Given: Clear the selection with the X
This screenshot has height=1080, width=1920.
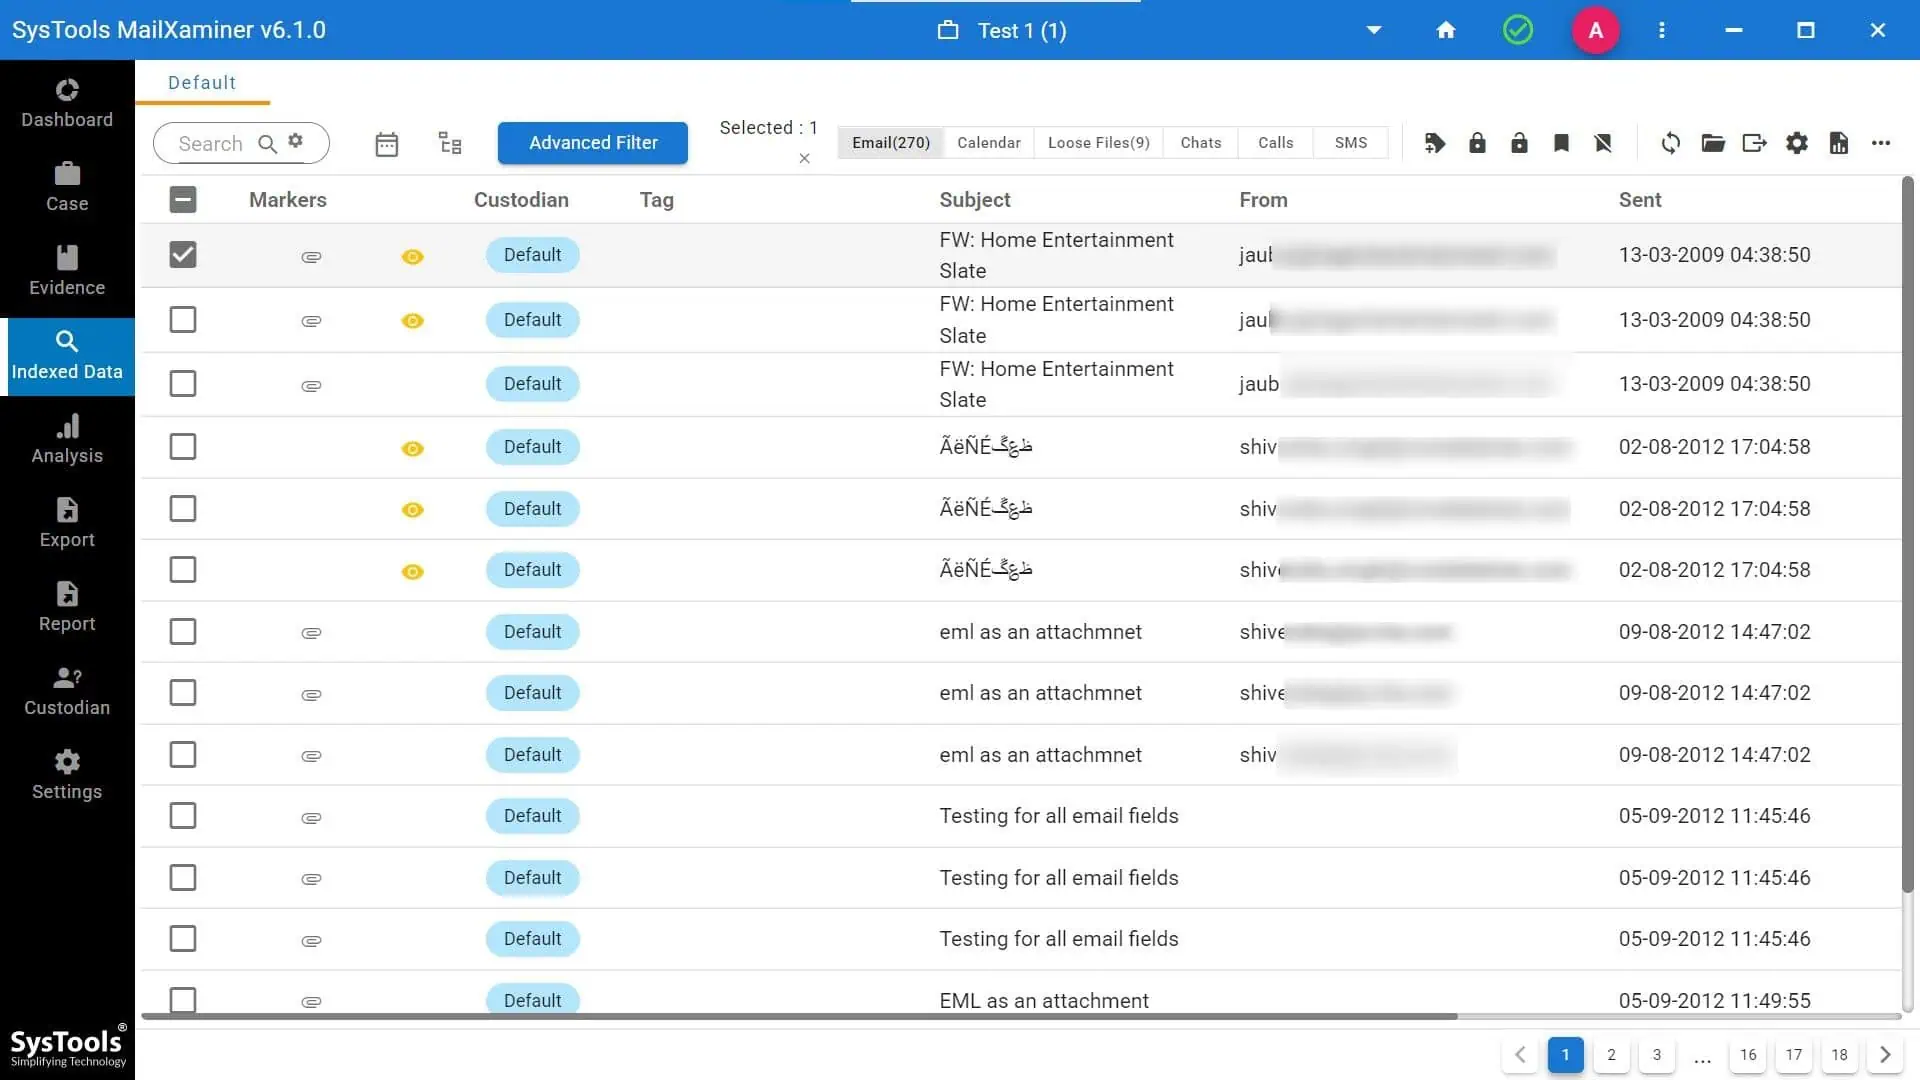Looking at the screenshot, I should click(x=804, y=158).
